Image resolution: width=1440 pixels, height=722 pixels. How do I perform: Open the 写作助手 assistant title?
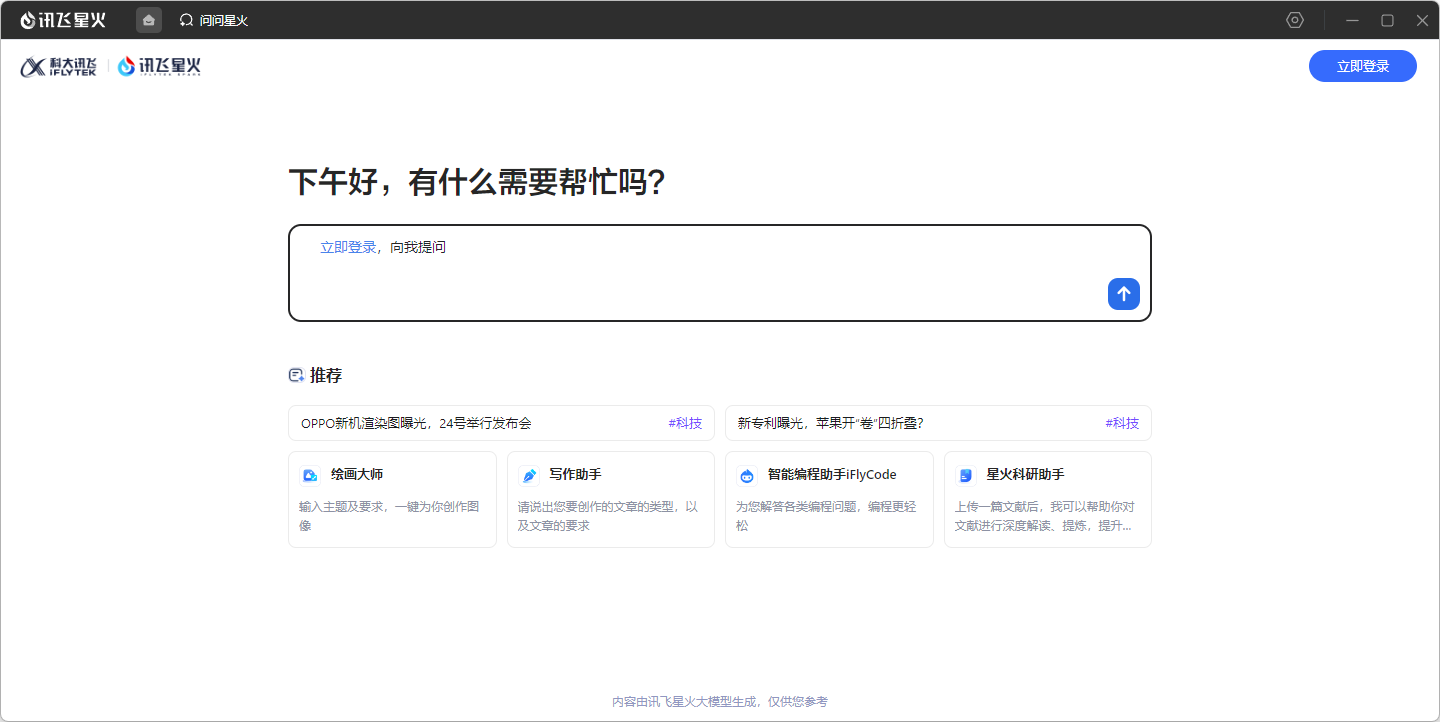point(575,475)
